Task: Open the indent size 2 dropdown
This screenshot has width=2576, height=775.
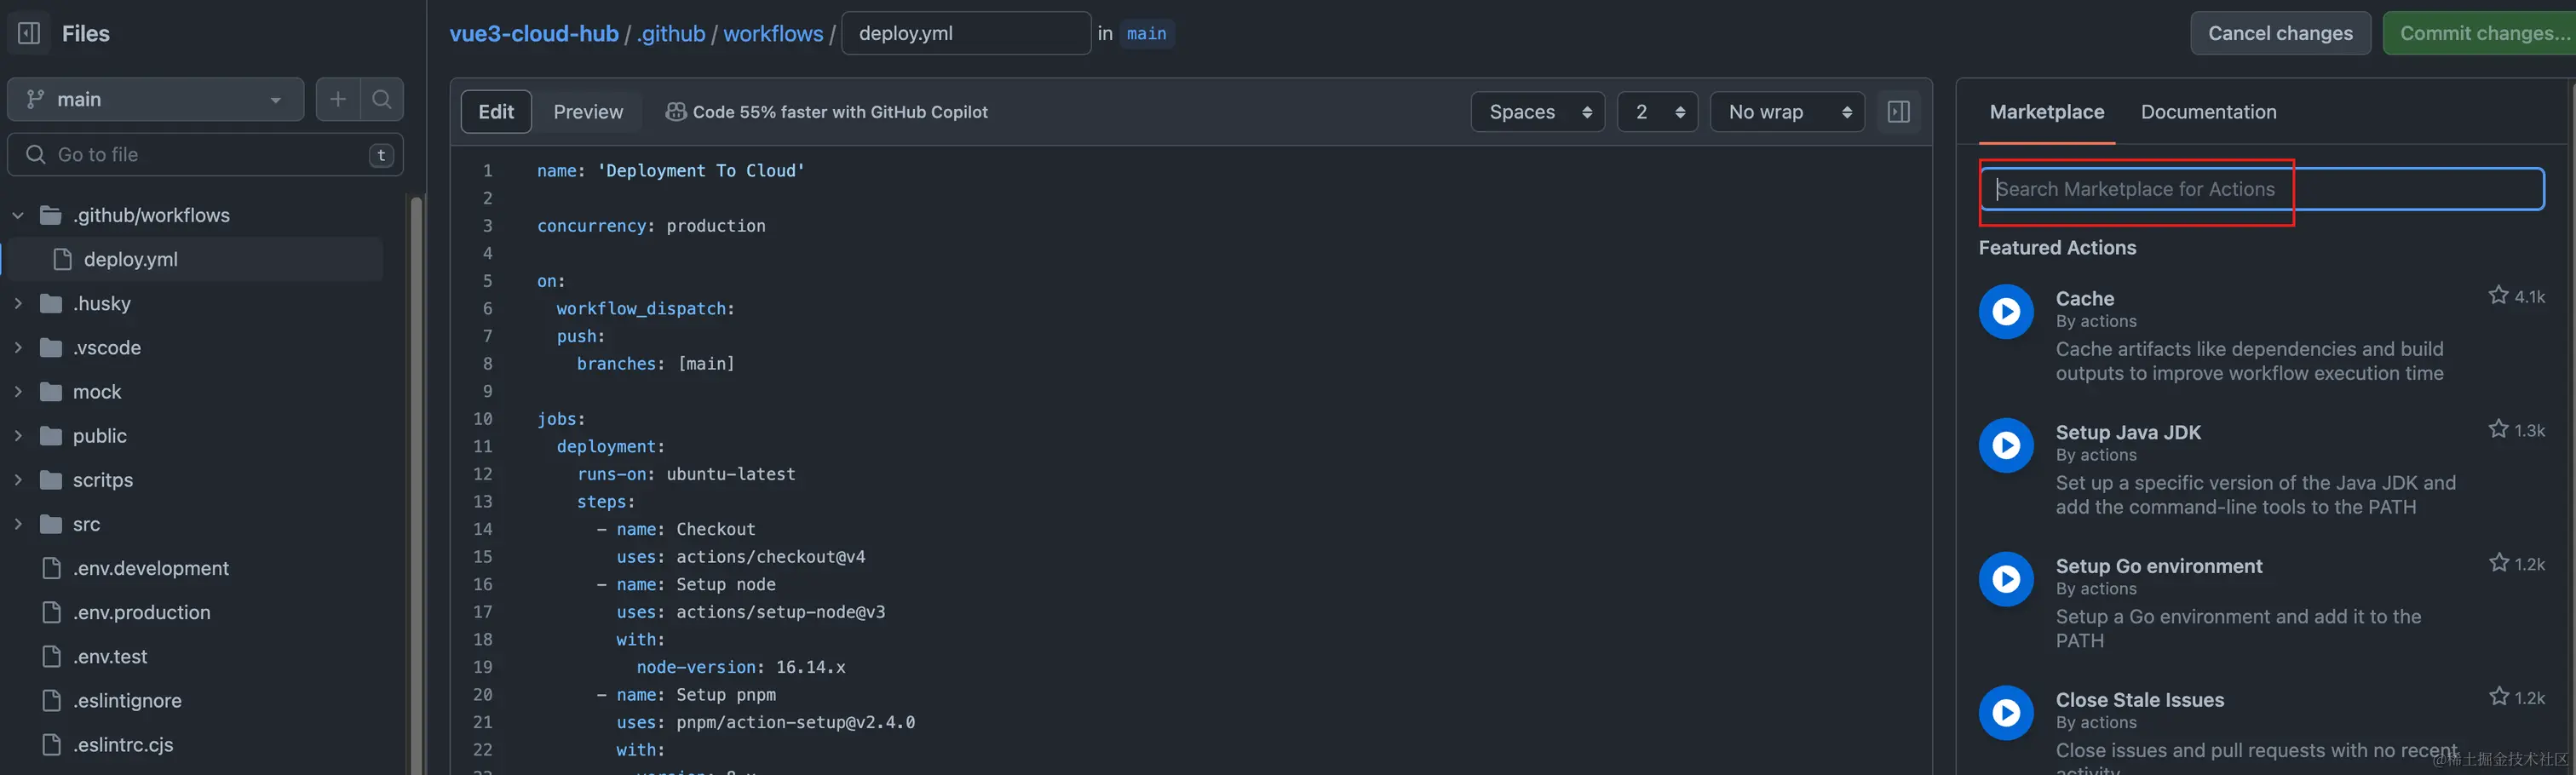Action: pos(1657,112)
